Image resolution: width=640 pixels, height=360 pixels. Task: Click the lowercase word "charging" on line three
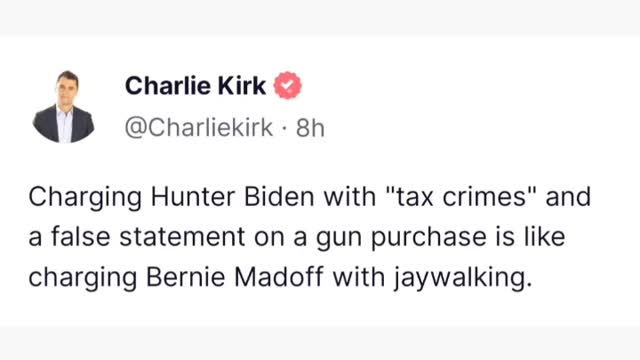82,278
